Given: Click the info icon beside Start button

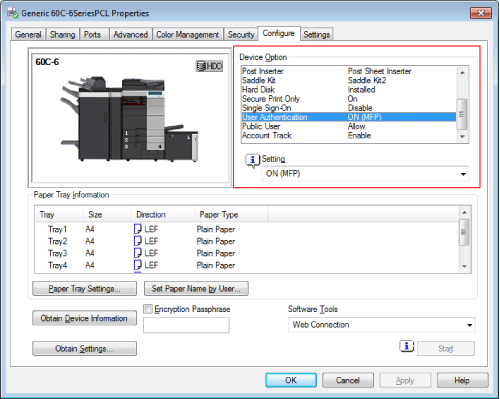Looking at the screenshot, I should coord(406,346).
